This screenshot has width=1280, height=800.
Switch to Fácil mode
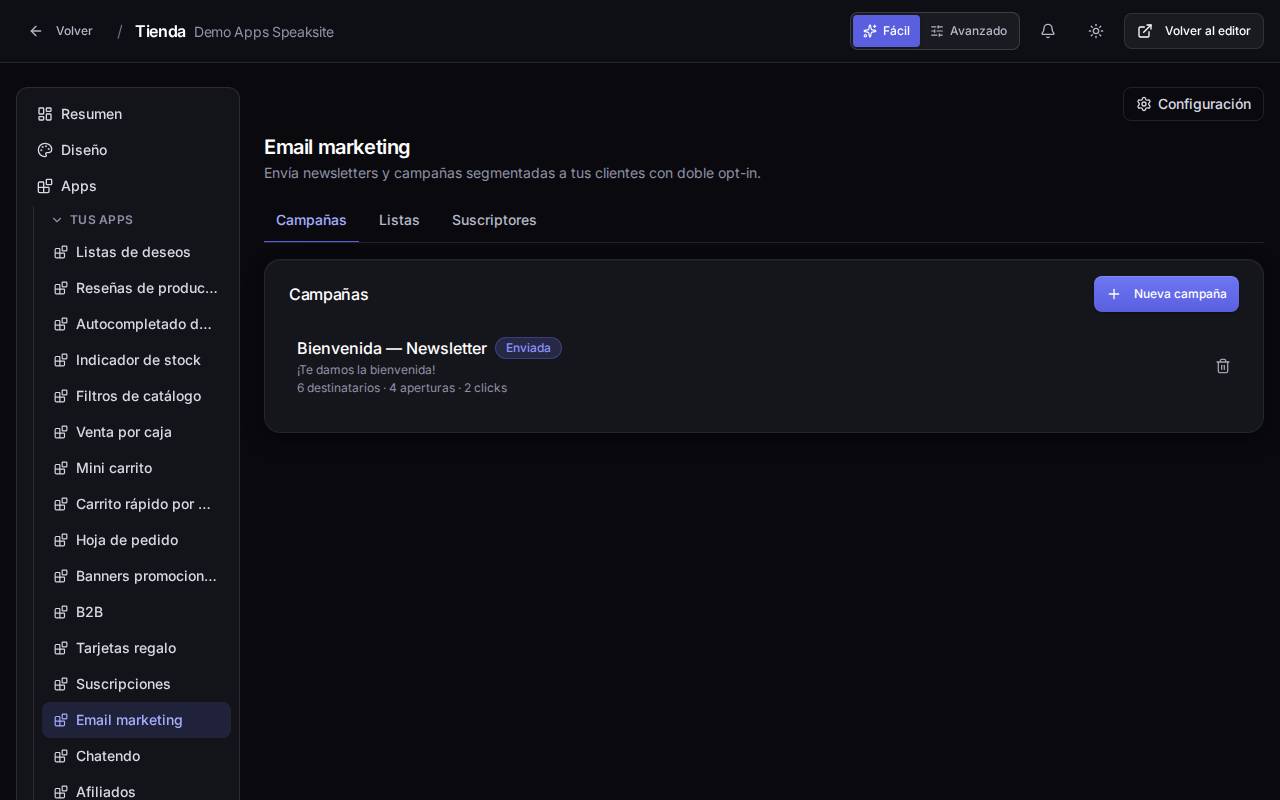pyautogui.click(x=886, y=31)
